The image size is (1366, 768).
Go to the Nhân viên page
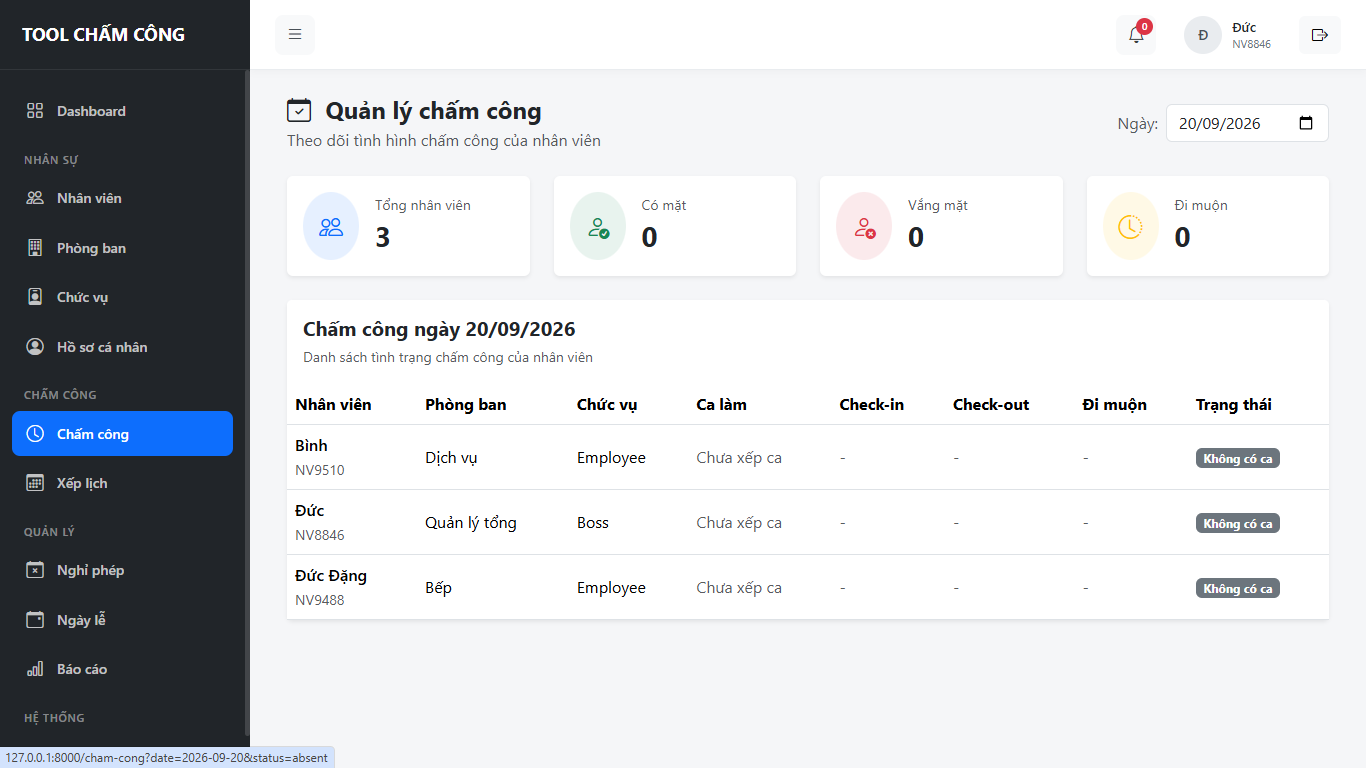click(122, 198)
